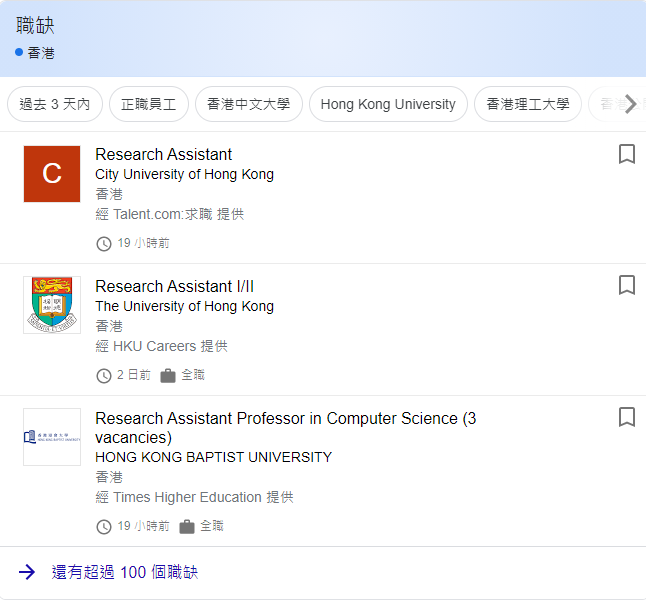Open the Research Assistant job title
This screenshot has height=601, width=646.
pos(164,154)
